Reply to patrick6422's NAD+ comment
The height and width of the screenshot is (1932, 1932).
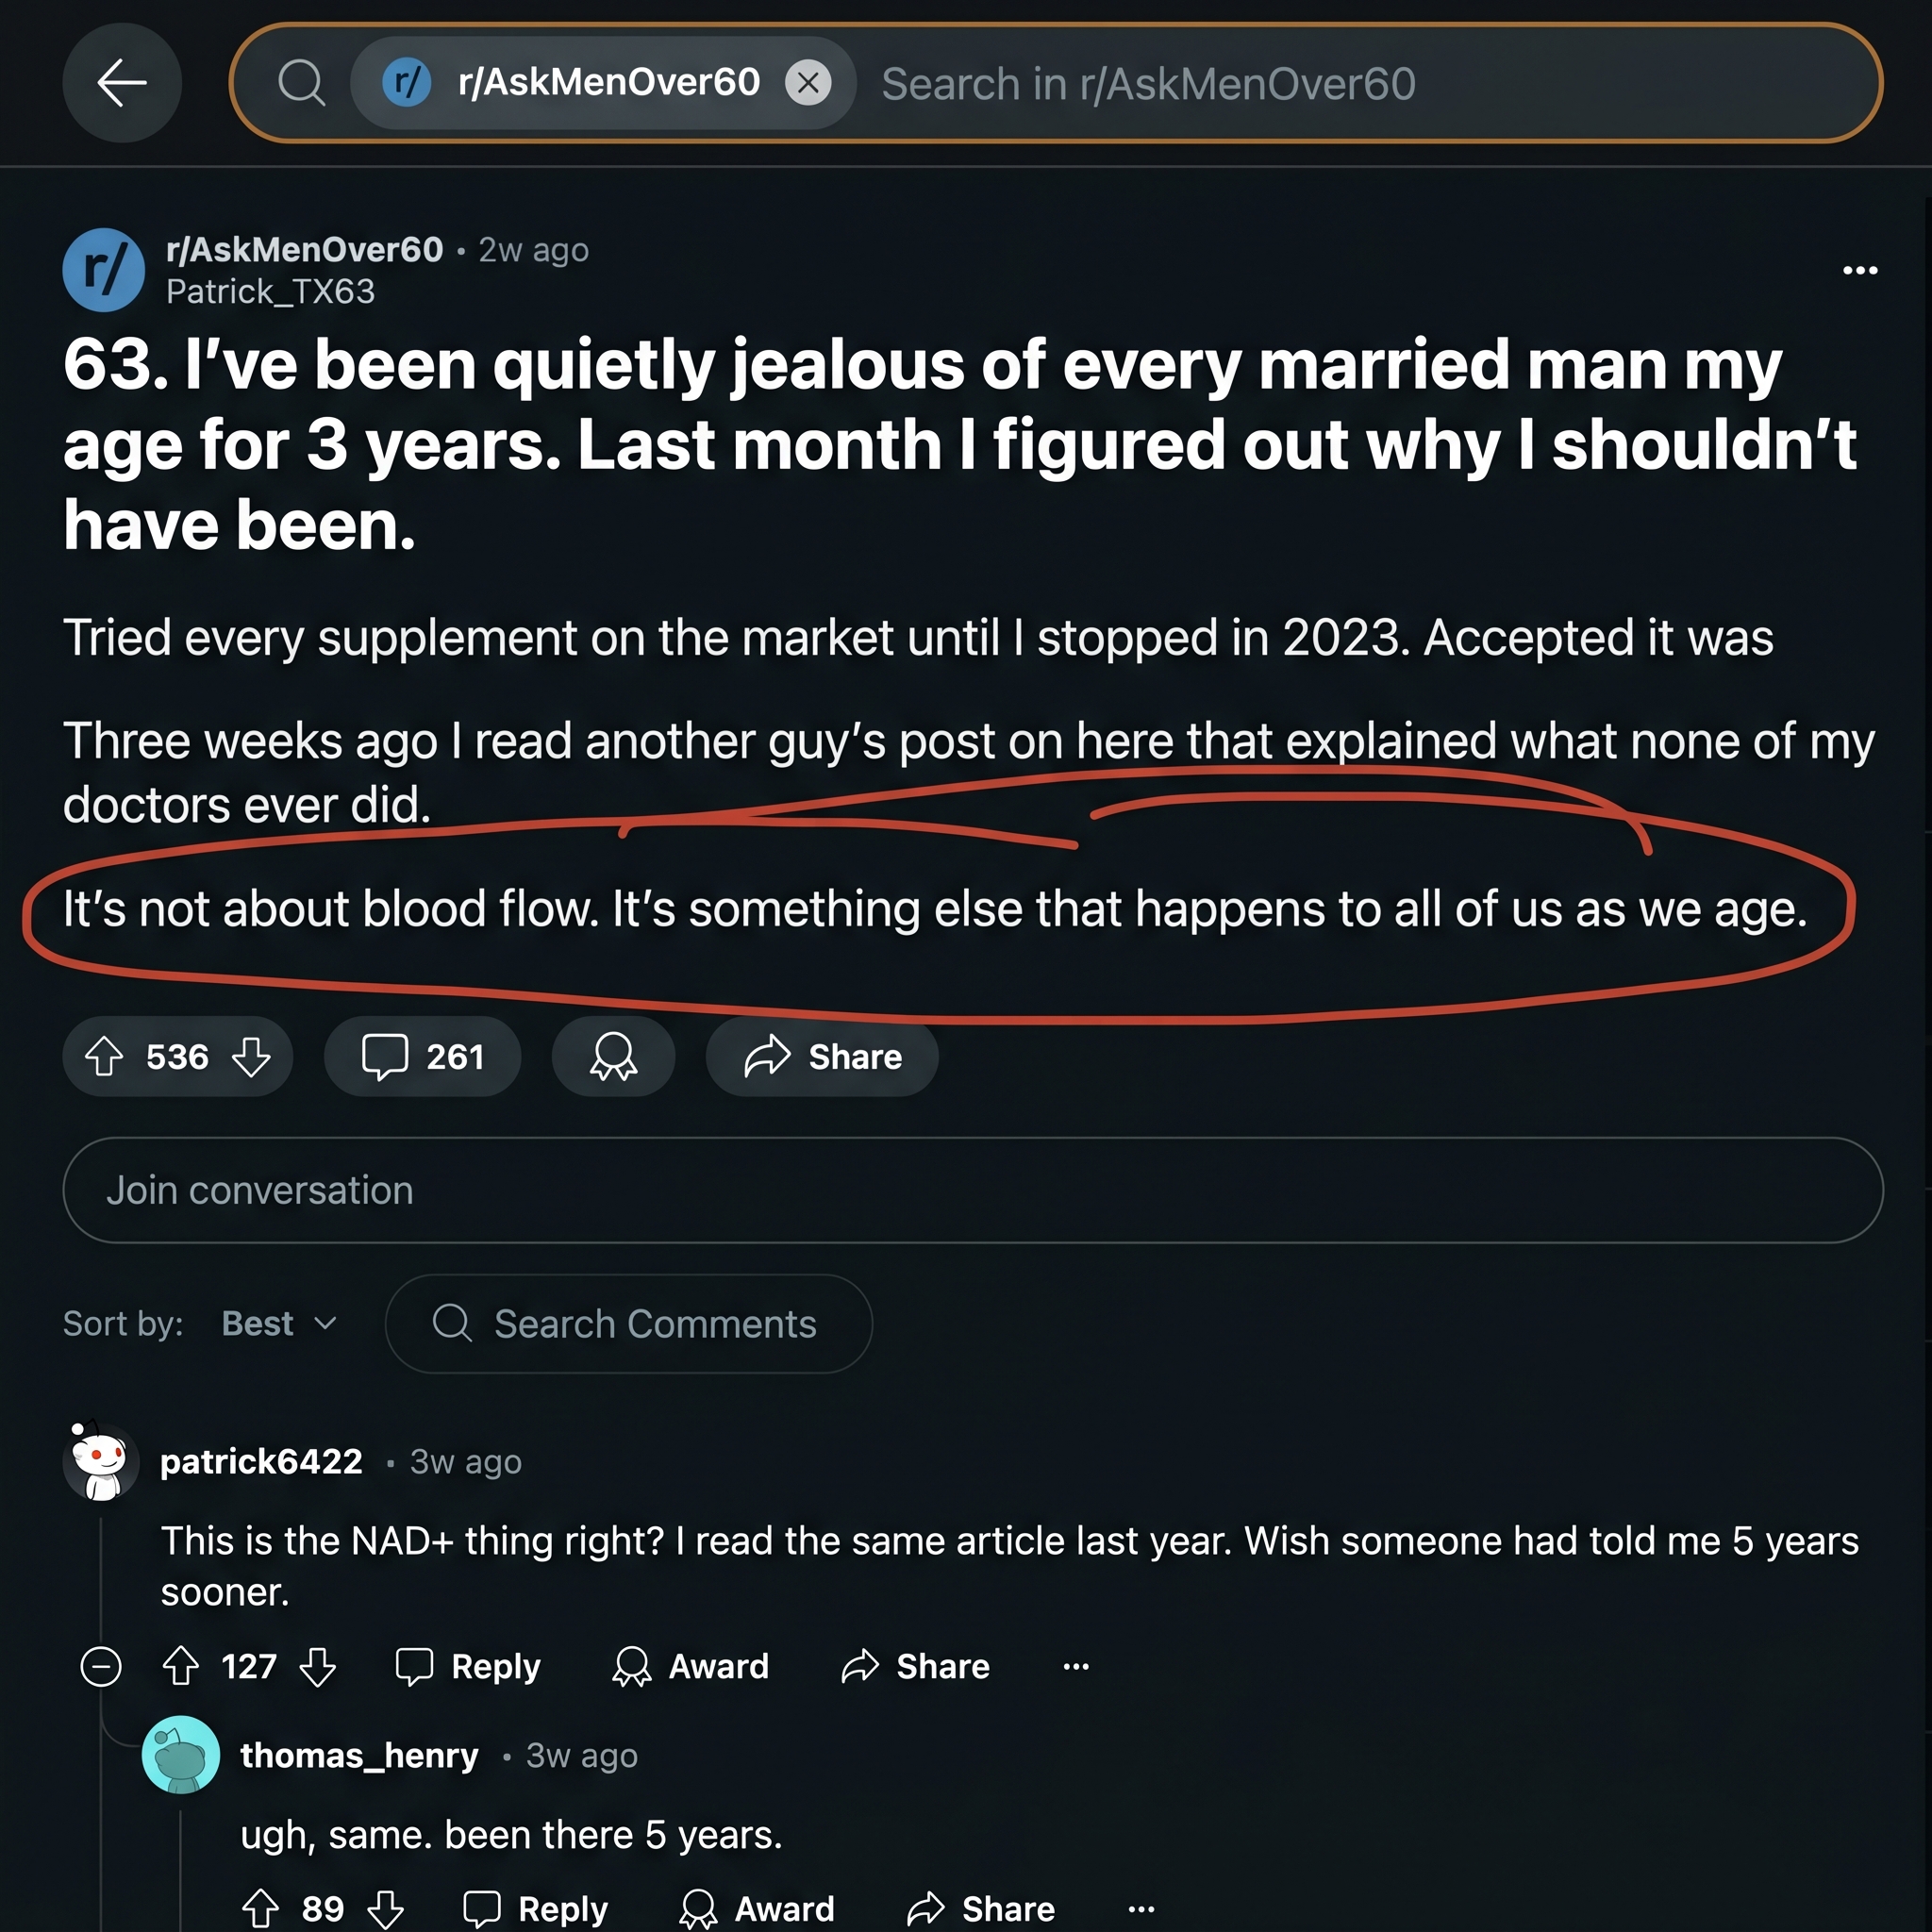pyautogui.click(x=468, y=1666)
